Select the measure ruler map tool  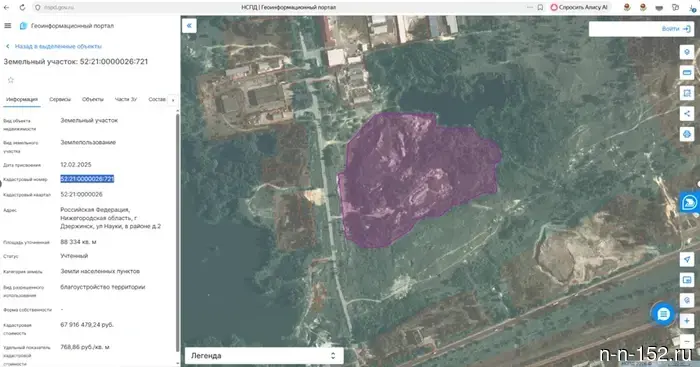[x=687, y=72]
